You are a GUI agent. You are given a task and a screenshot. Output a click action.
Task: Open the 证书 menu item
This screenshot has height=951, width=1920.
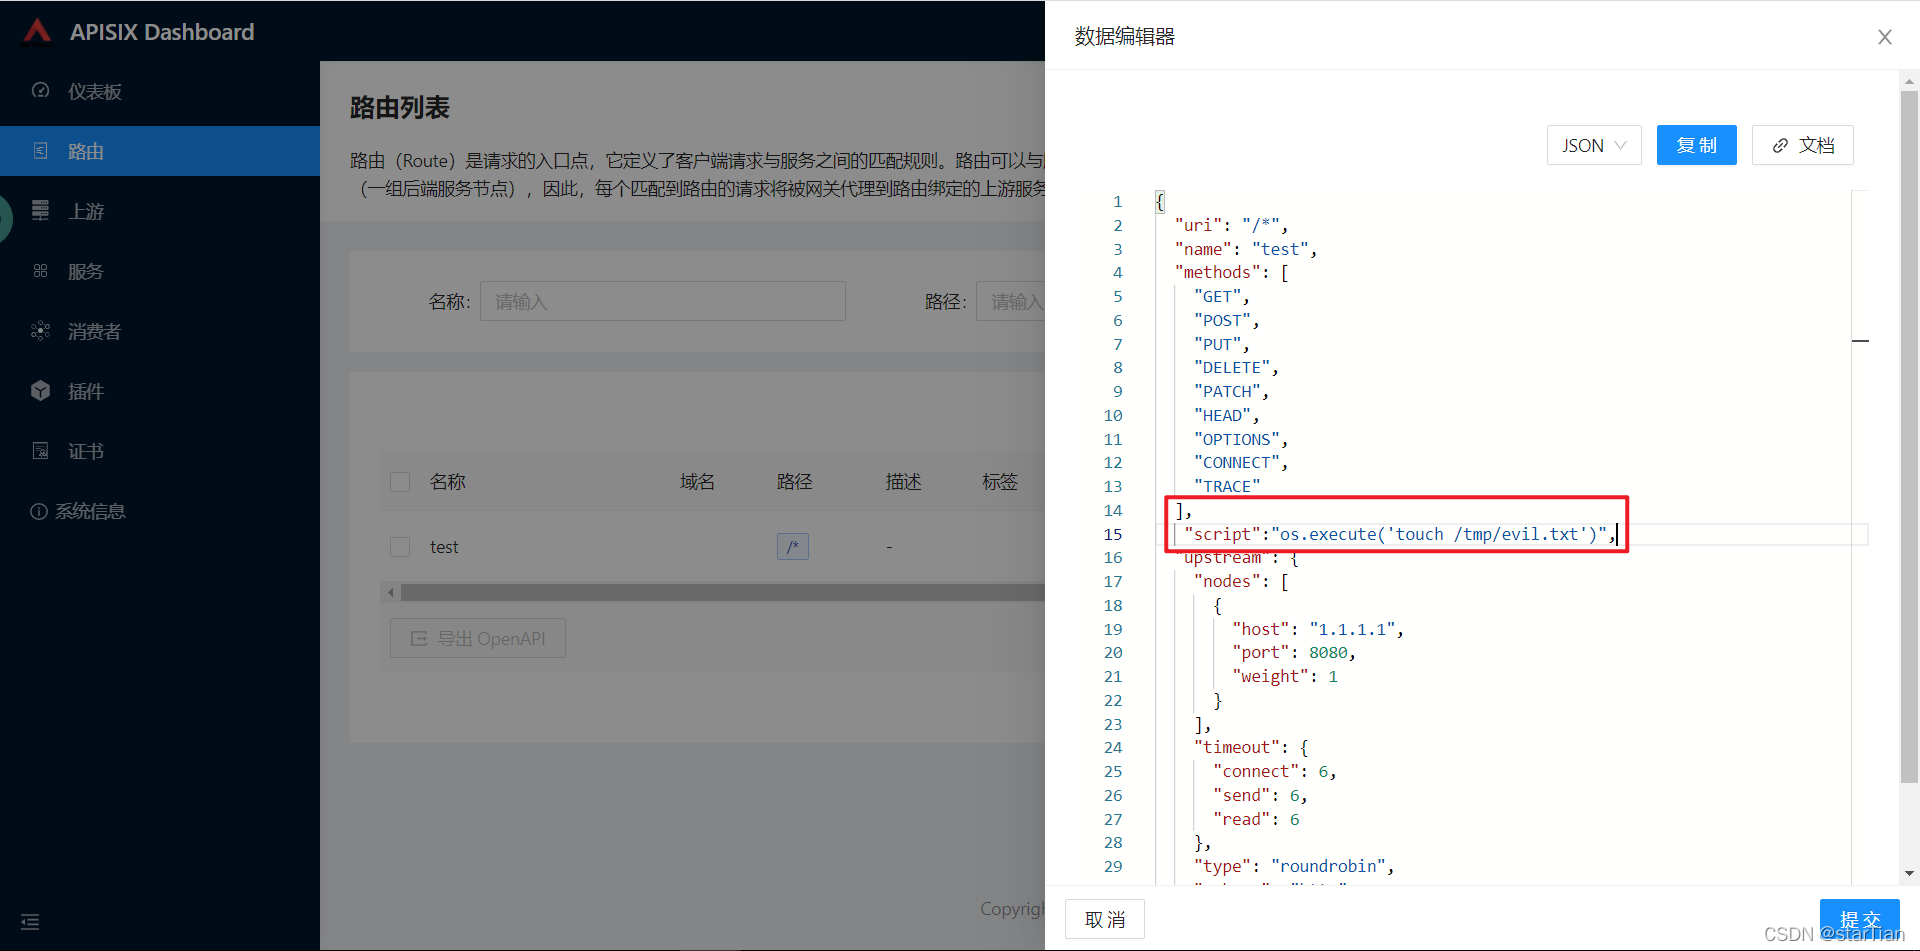(x=160, y=451)
